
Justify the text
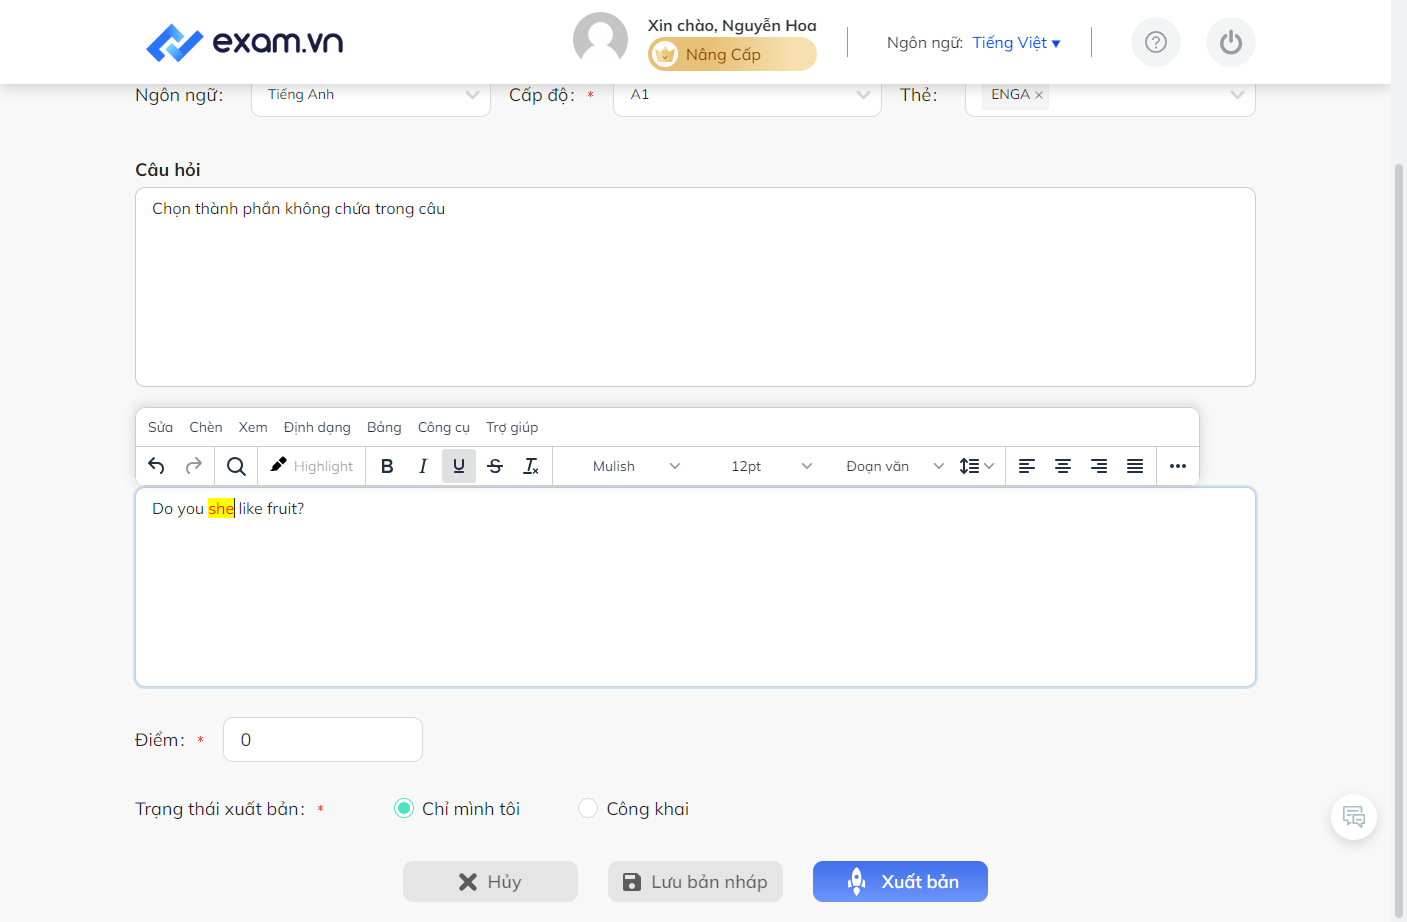(1135, 466)
